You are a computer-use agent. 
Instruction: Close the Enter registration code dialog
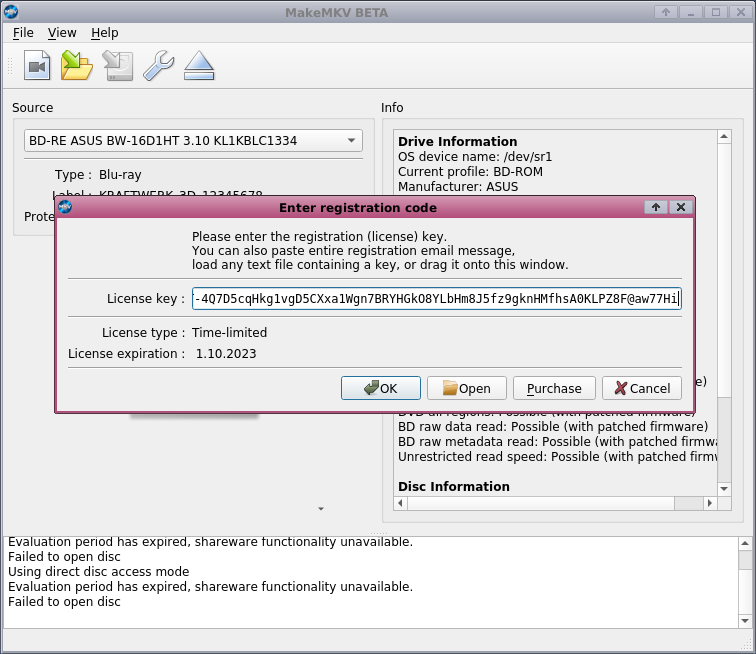coord(681,207)
